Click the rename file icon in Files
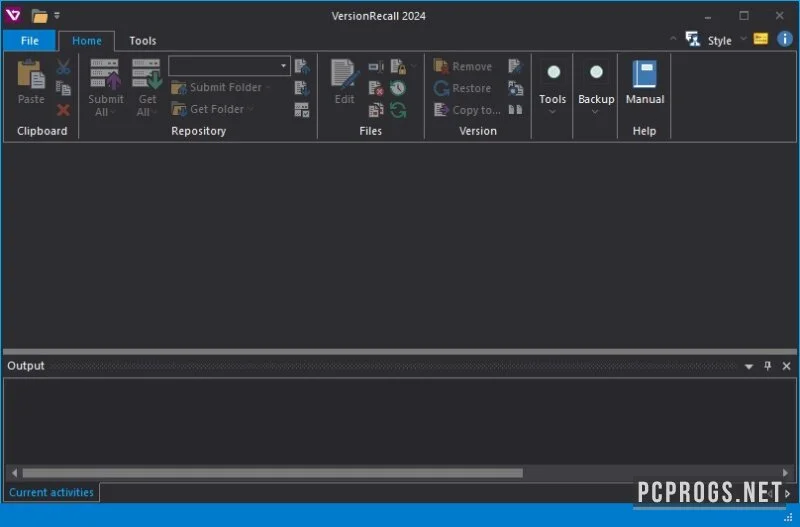 click(376, 66)
